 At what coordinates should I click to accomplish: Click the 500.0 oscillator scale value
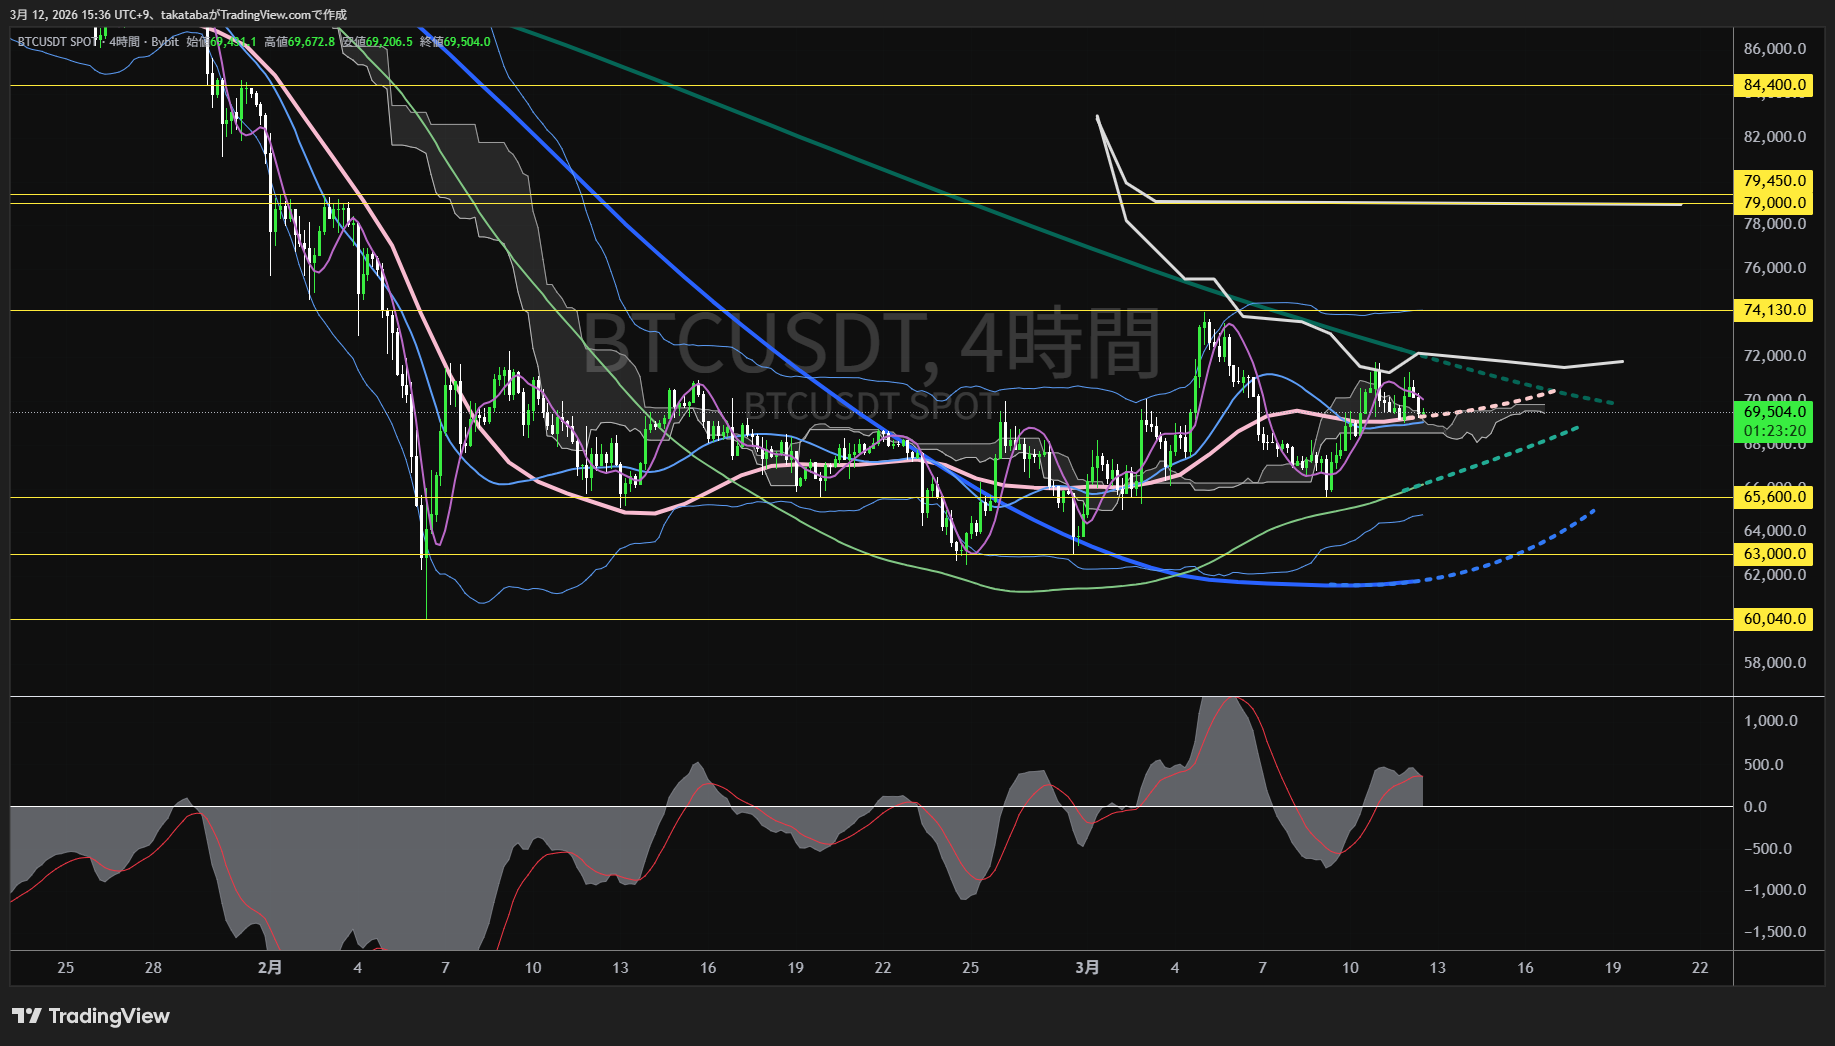[x=1763, y=765]
